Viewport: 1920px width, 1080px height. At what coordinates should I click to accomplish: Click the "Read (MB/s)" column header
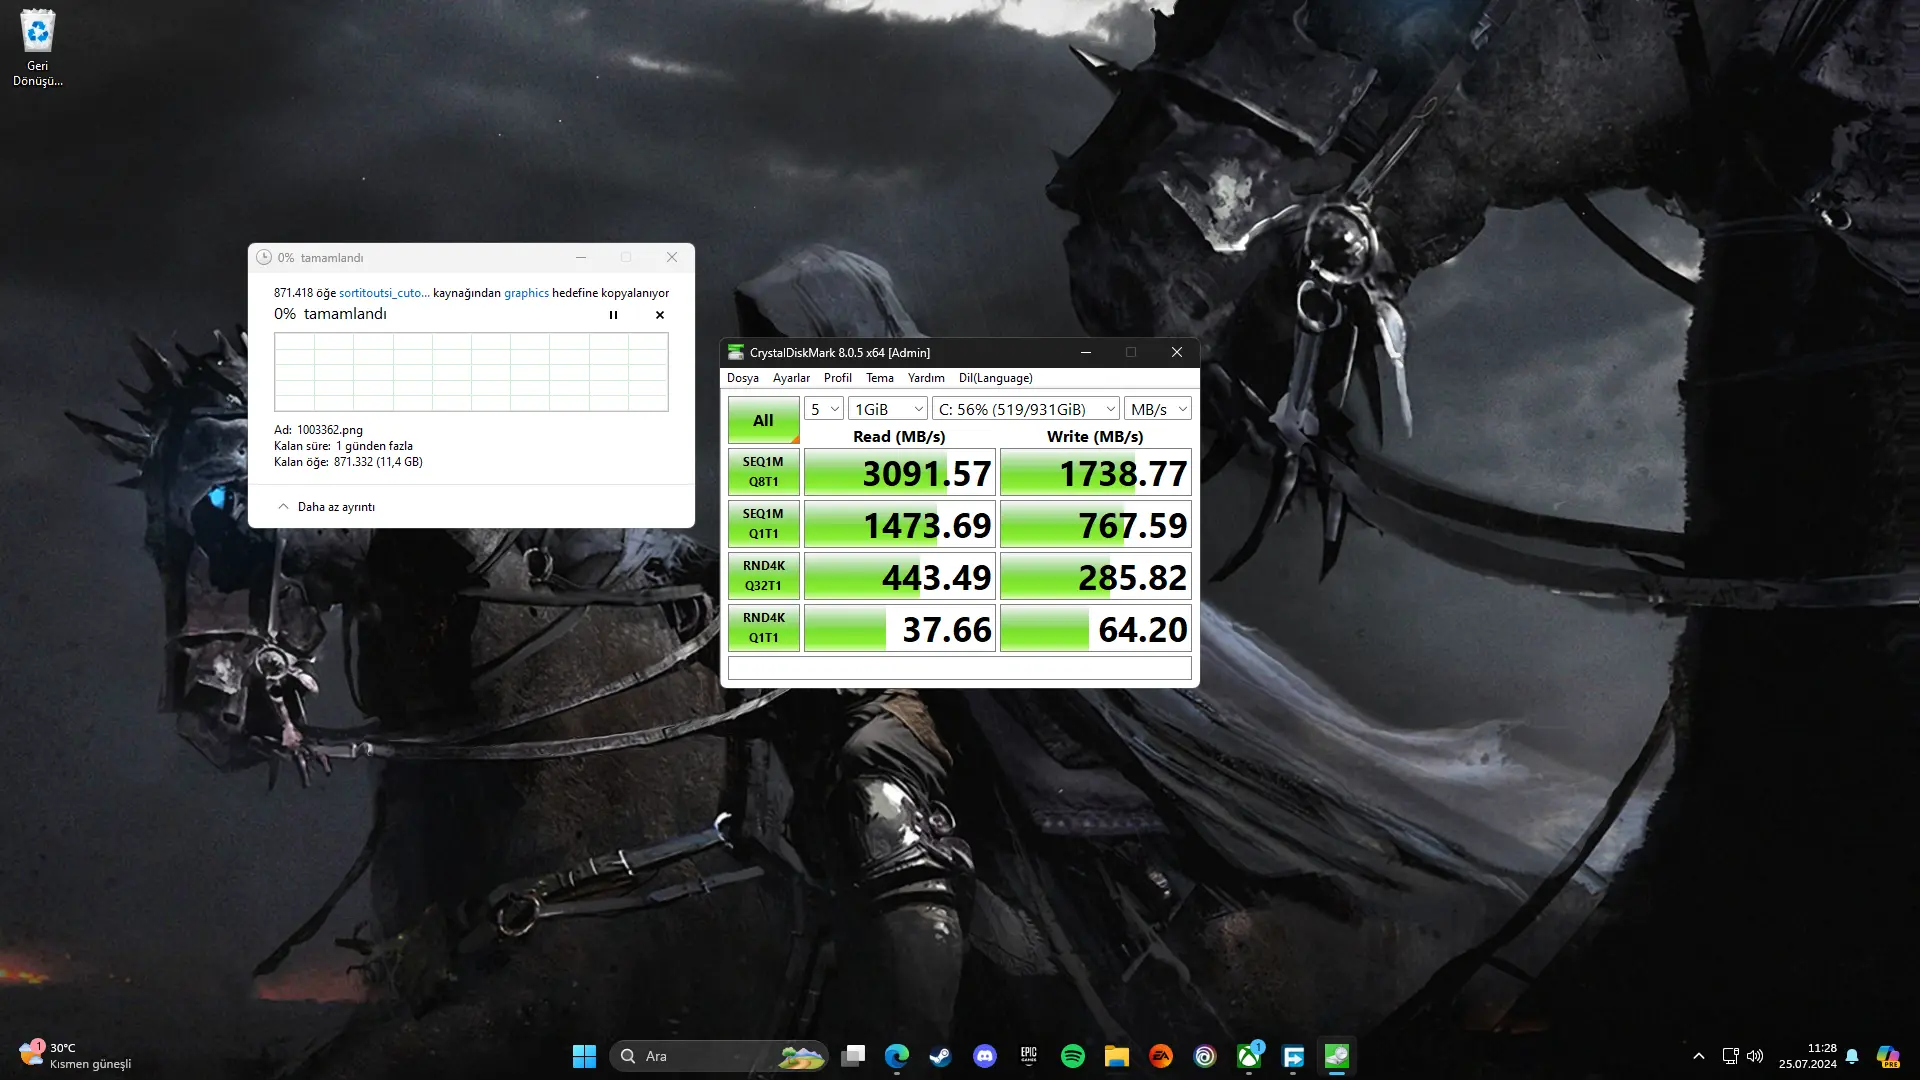899,436
